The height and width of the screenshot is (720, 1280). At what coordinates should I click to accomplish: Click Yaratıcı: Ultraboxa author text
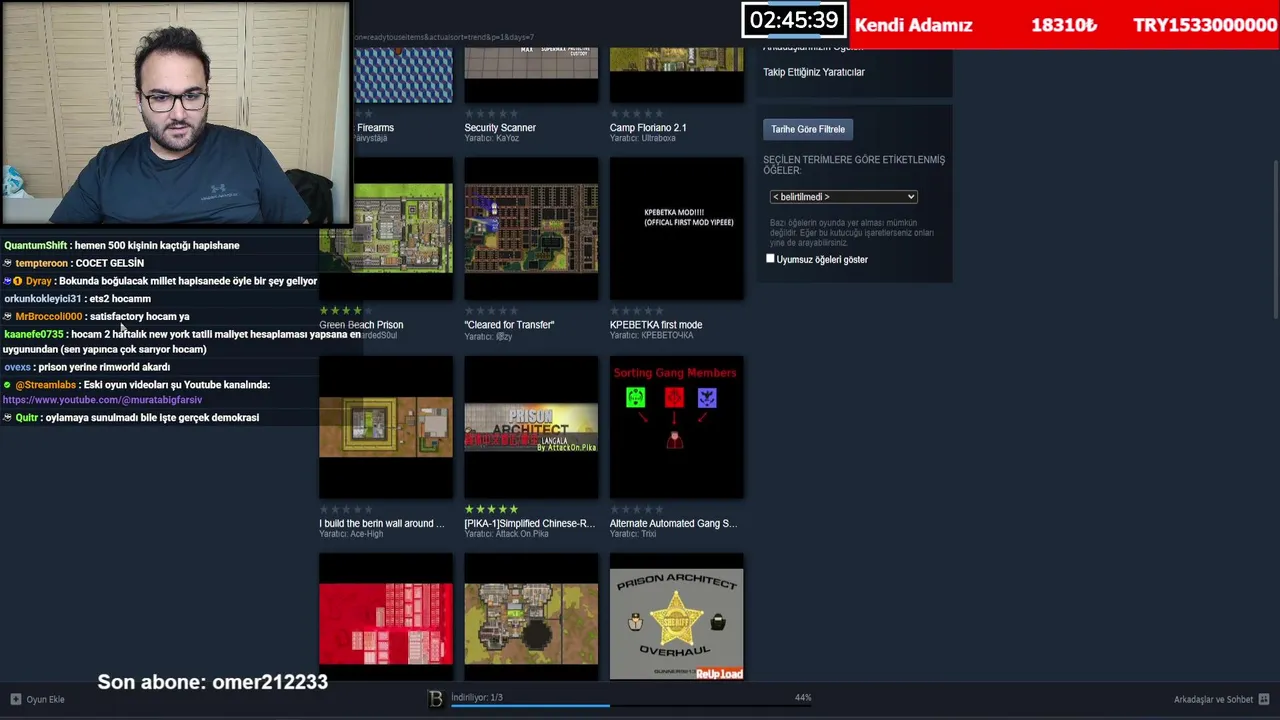(x=642, y=138)
